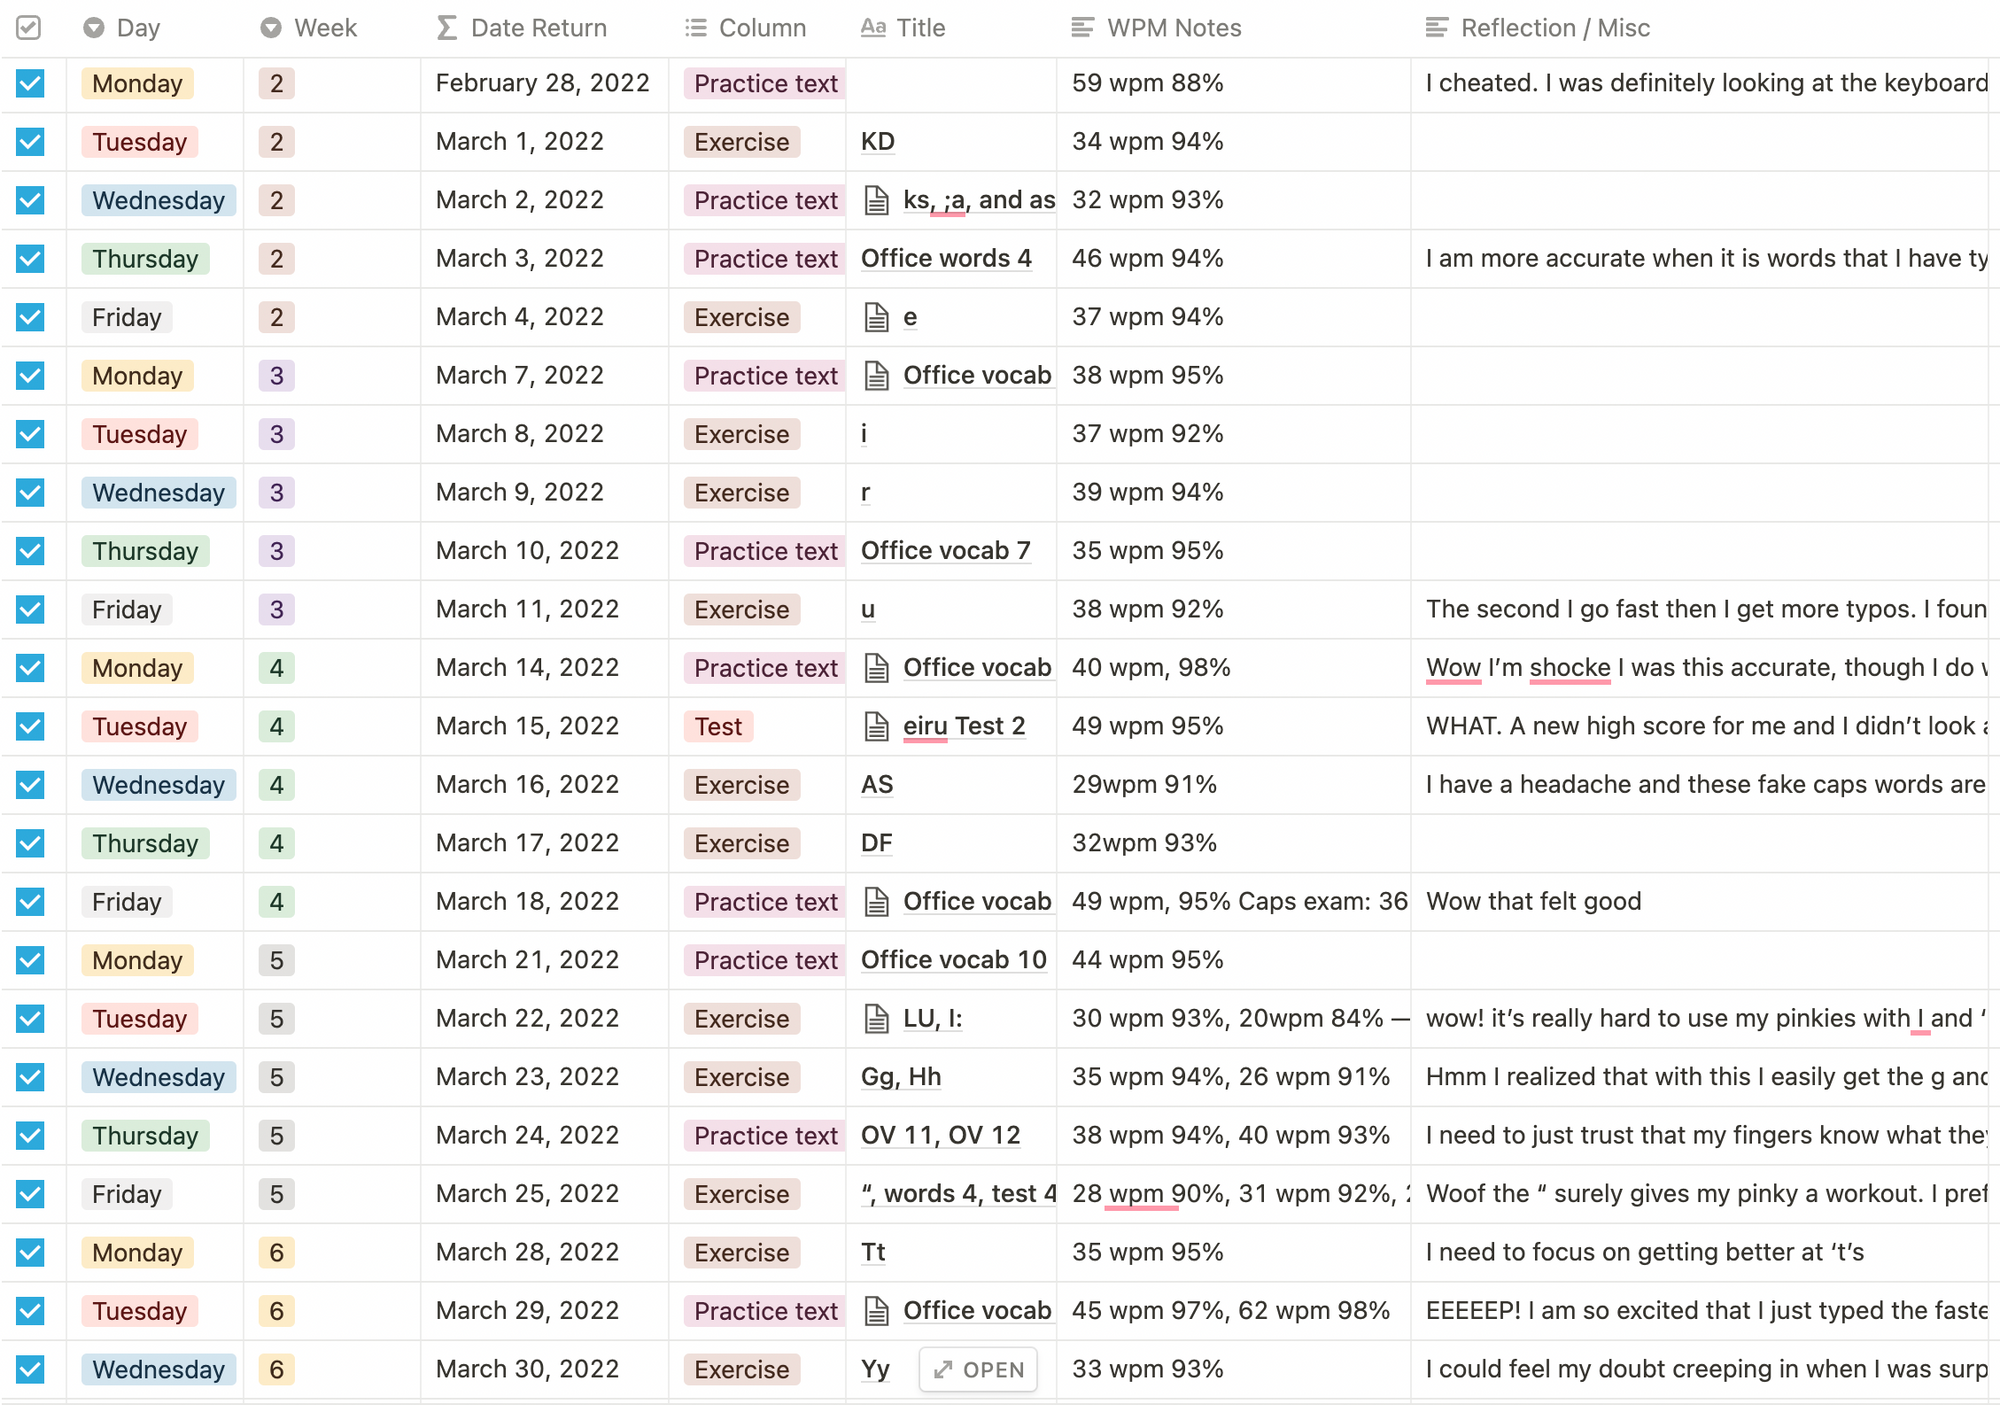Viewport: 2000px width, 1405px height.
Task: Open the Week column header menu
Action: [x=325, y=28]
